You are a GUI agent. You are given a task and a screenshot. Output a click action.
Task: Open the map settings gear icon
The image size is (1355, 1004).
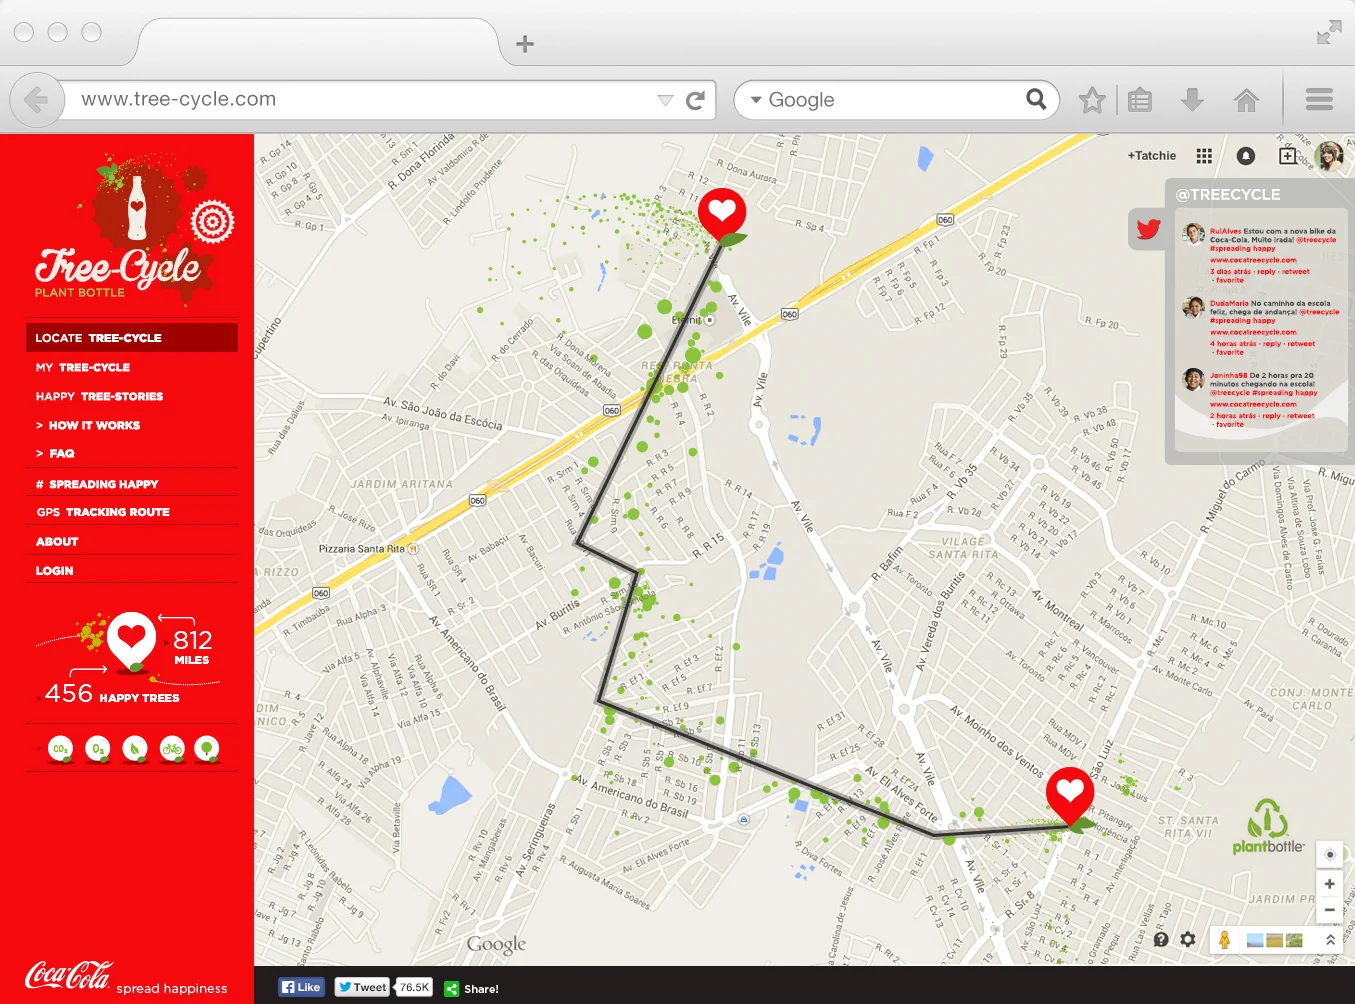tap(1188, 939)
